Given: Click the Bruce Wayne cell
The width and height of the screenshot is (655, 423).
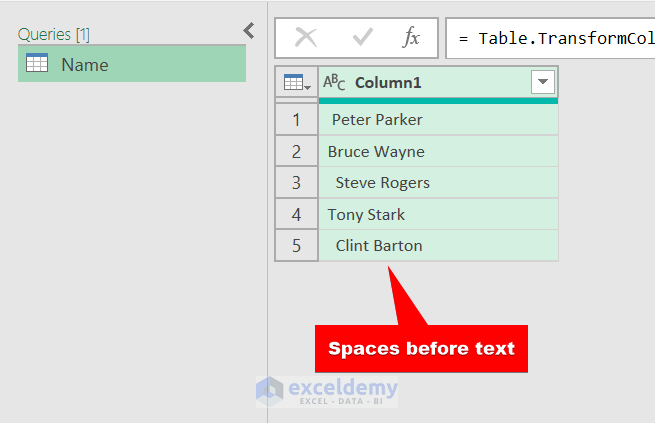Looking at the screenshot, I should [377, 152].
